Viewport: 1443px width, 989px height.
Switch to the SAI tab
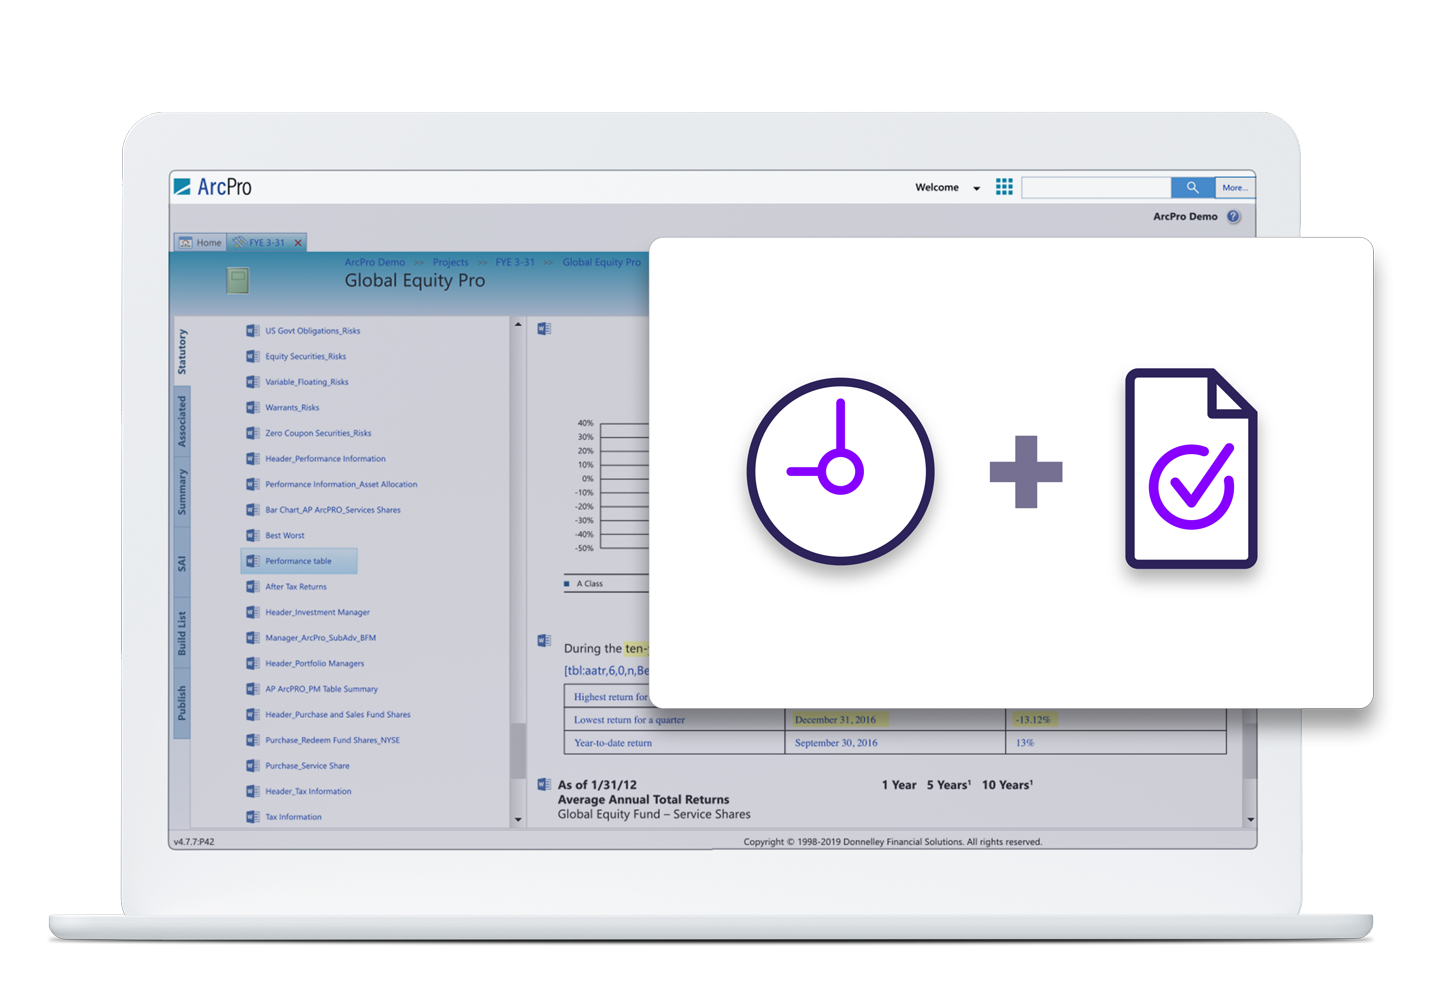click(181, 558)
